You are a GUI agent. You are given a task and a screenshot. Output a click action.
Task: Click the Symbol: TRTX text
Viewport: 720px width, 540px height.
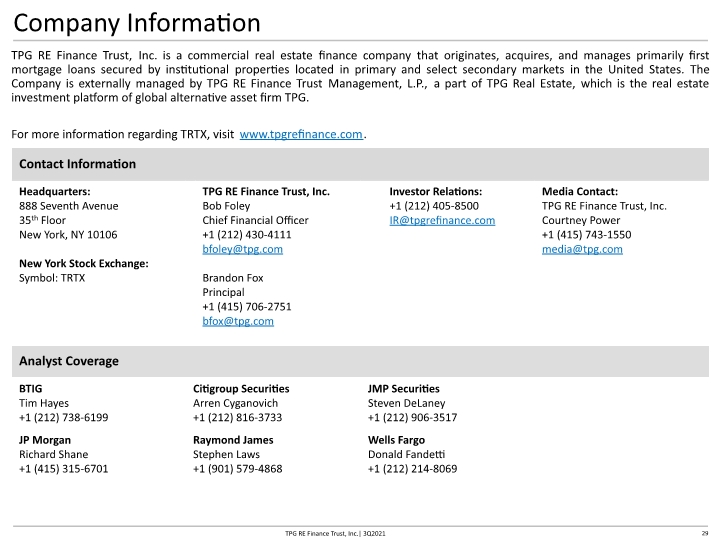point(52,278)
